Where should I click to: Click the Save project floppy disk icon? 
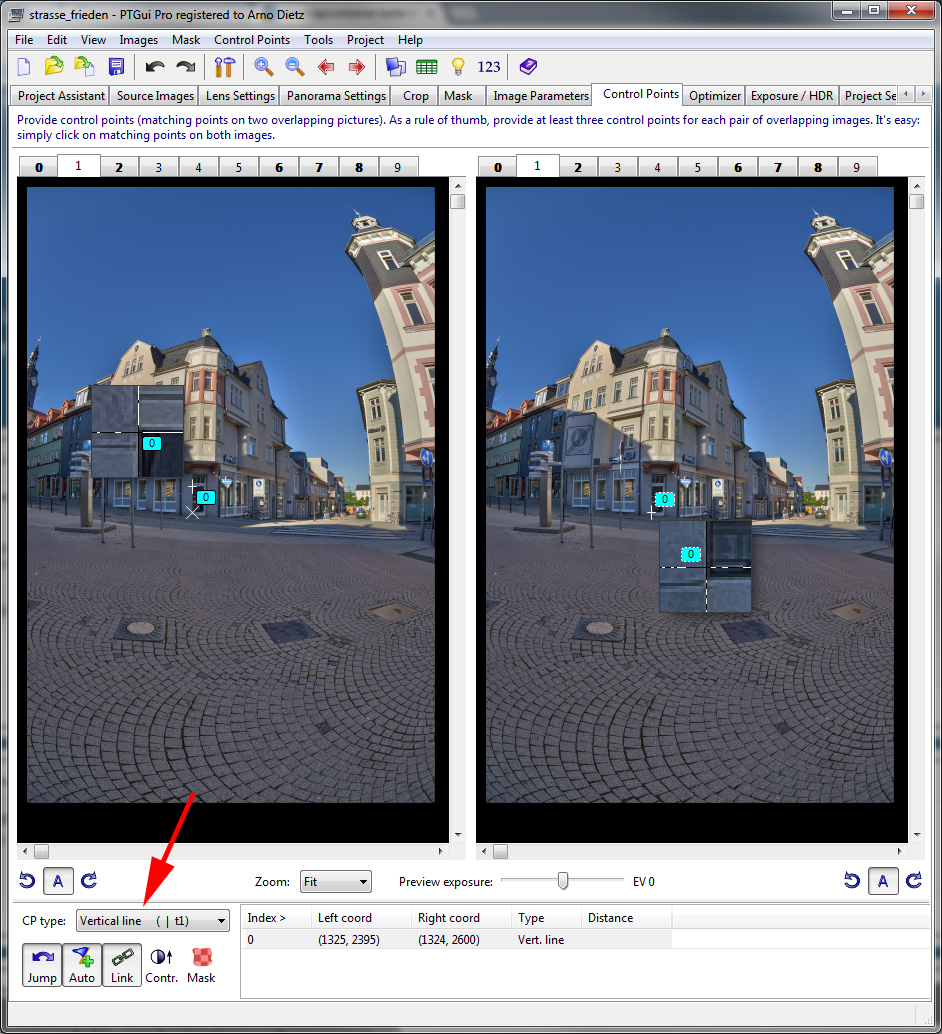click(117, 67)
